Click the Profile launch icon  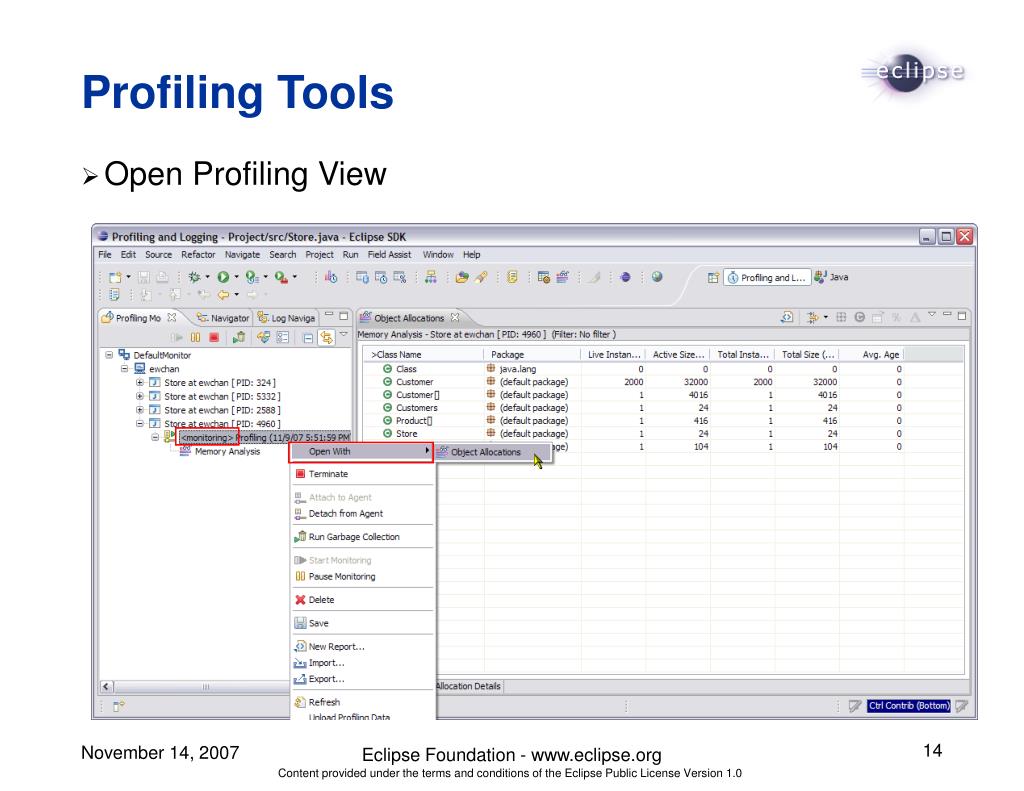pyautogui.click(x=251, y=277)
